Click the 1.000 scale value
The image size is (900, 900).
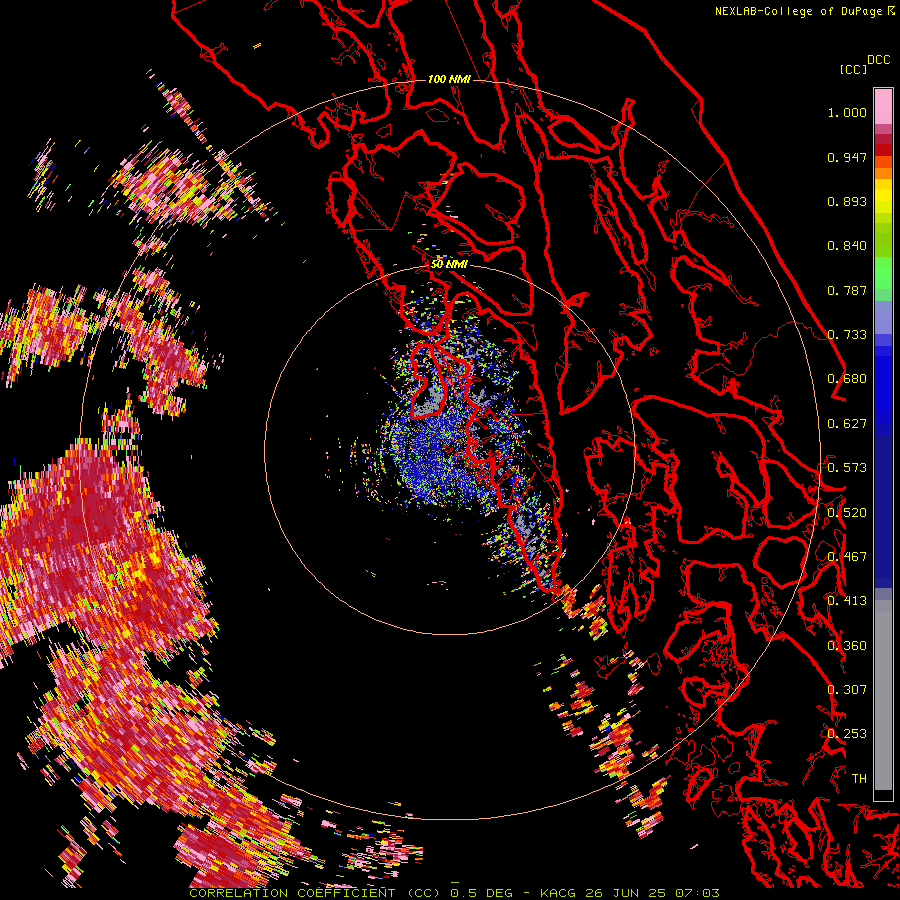847,113
